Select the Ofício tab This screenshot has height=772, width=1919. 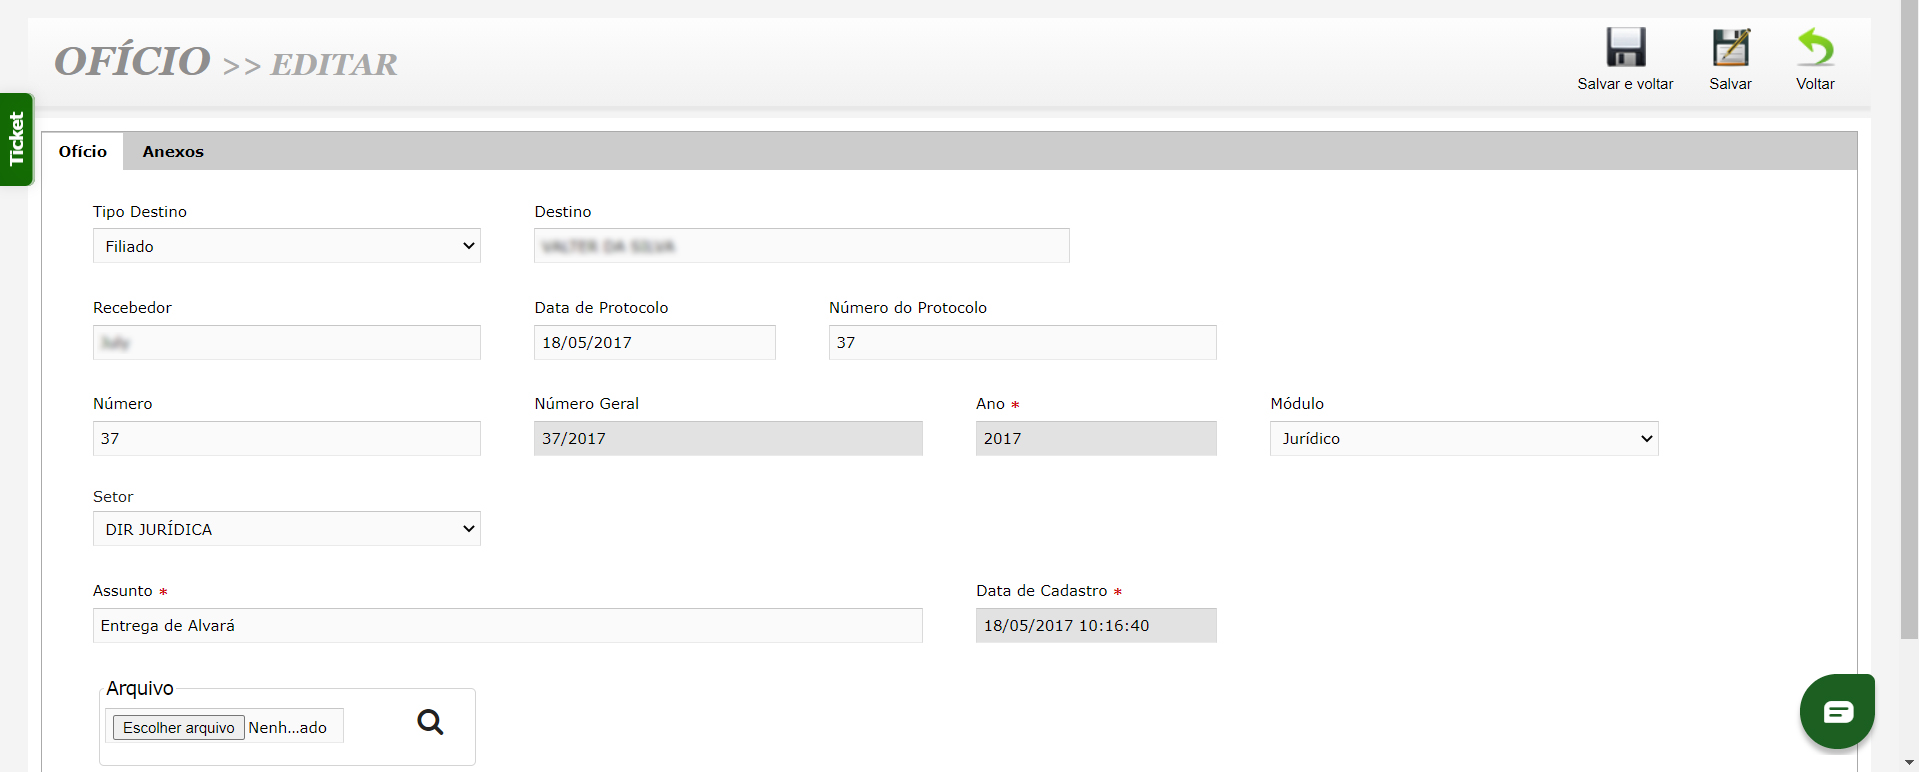point(83,152)
